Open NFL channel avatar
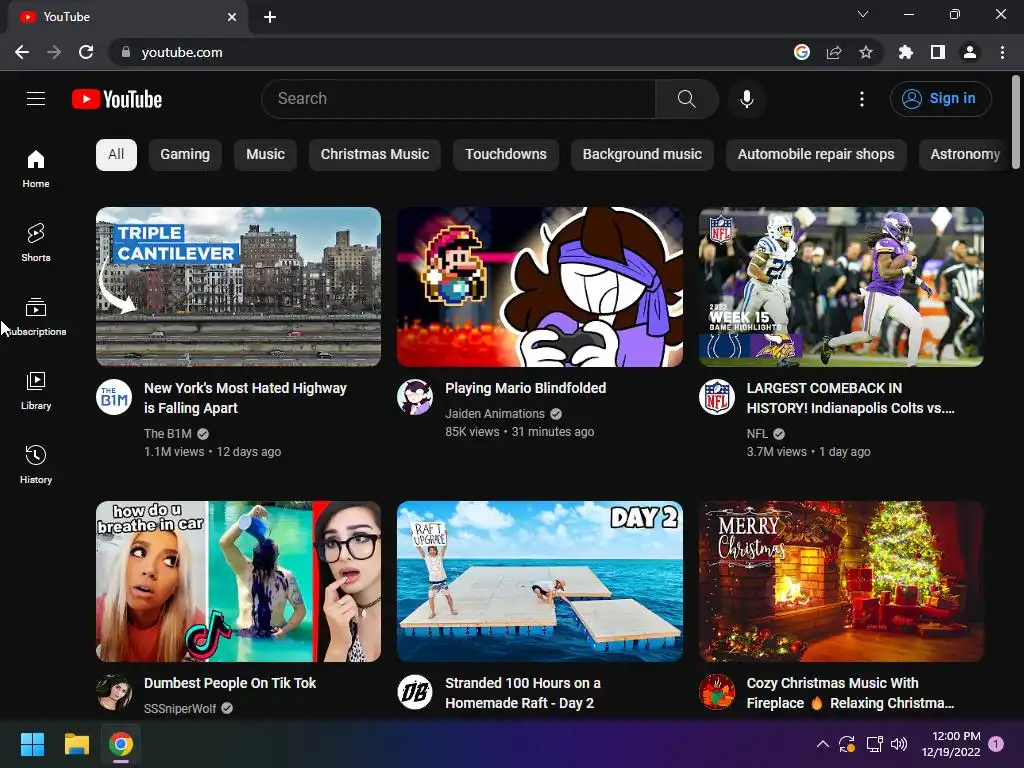This screenshot has height=768, width=1024. (x=717, y=397)
